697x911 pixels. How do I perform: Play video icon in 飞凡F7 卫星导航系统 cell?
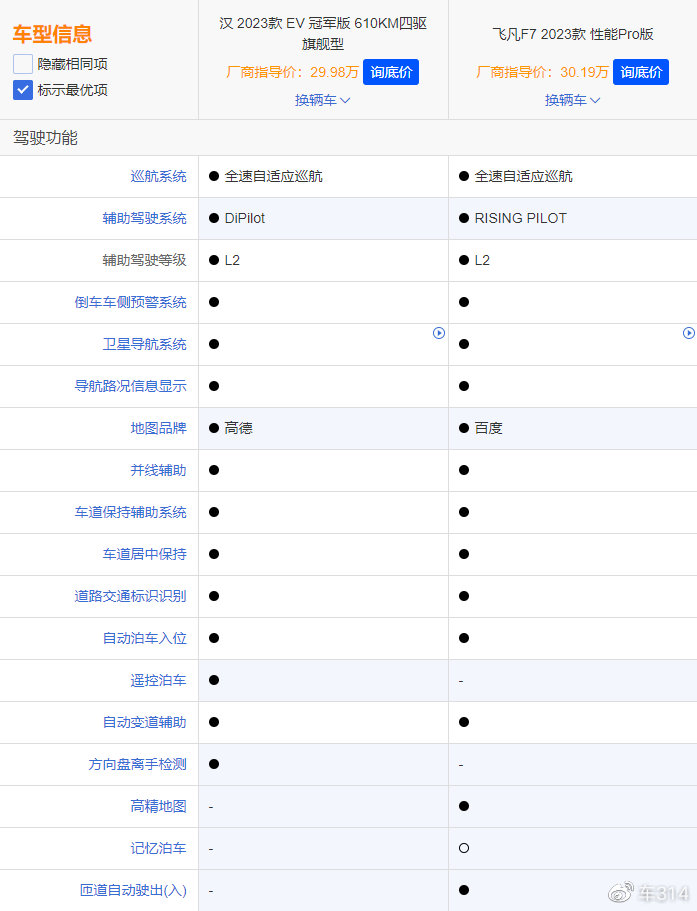coord(689,333)
